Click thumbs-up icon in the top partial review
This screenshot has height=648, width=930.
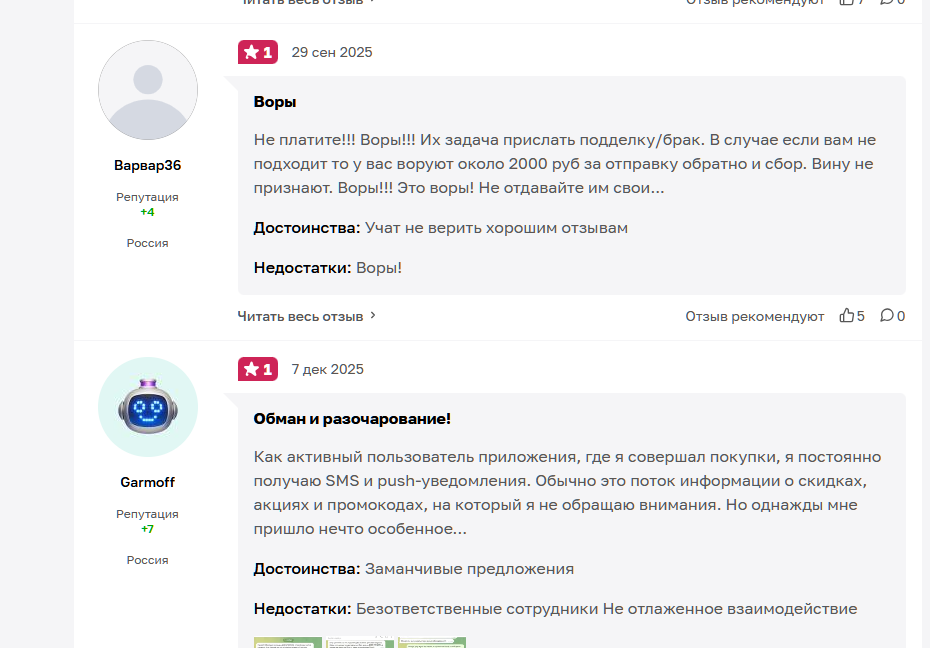(x=846, y=2)
